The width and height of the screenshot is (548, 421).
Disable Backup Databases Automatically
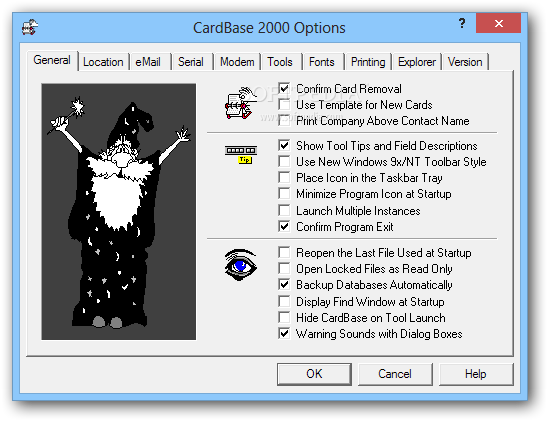pyautogui.click(x=284, y=284)
